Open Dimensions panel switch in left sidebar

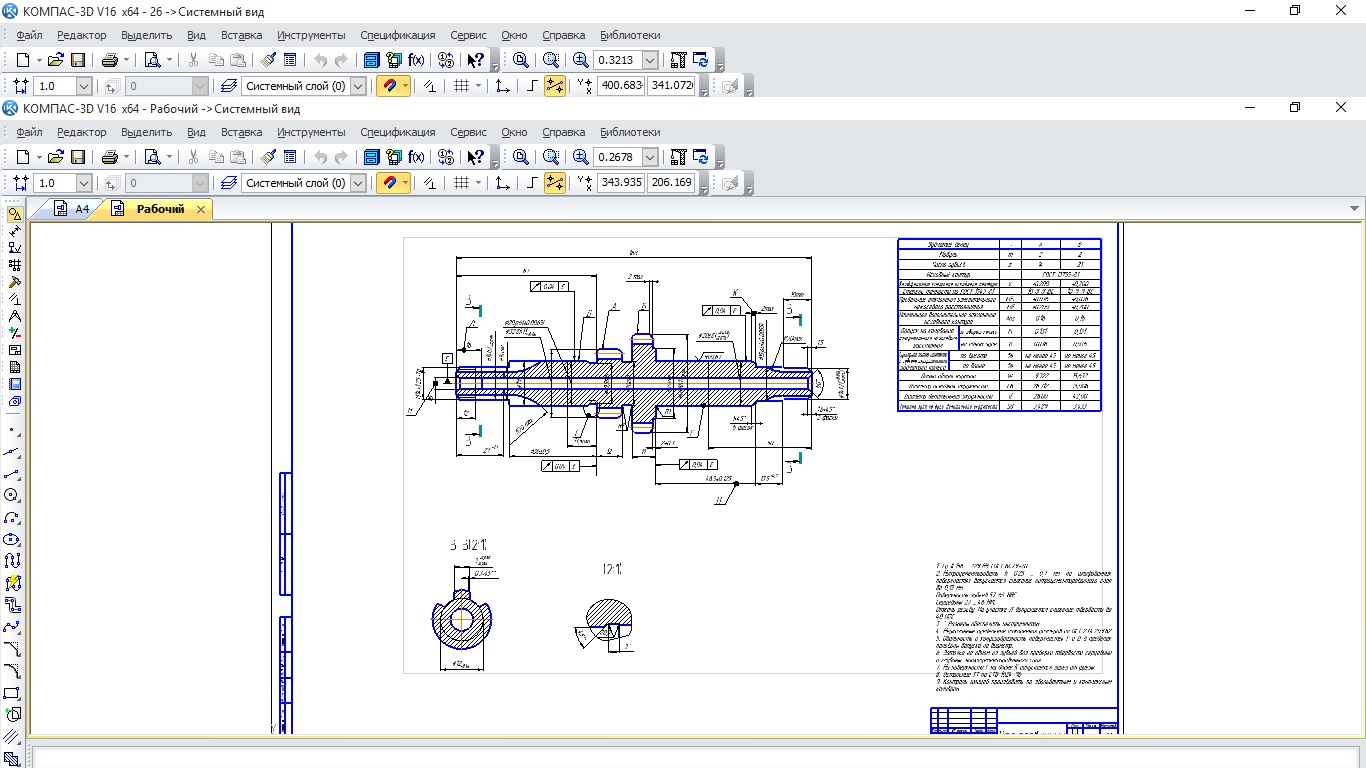(x=13, y=231)
